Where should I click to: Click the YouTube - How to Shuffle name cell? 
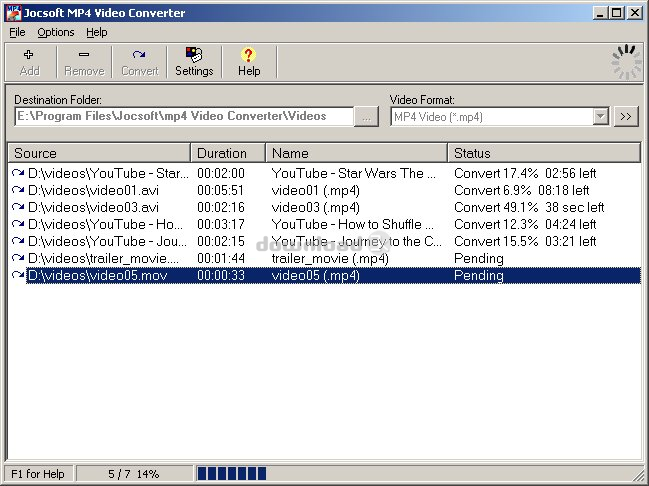(x=353, y=224)
